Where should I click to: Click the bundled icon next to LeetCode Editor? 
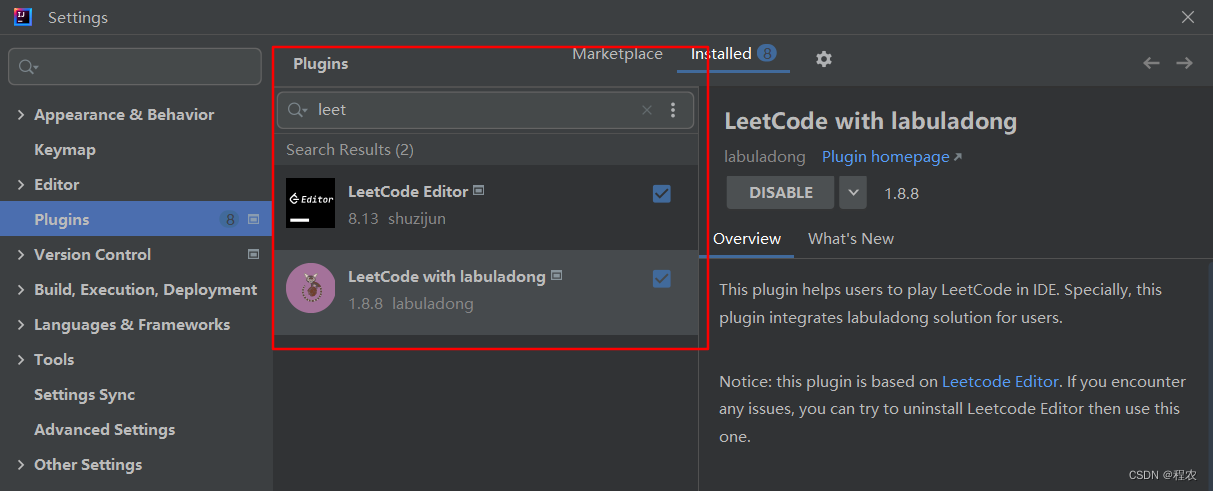pyautogui.click(x=479, y=190)
